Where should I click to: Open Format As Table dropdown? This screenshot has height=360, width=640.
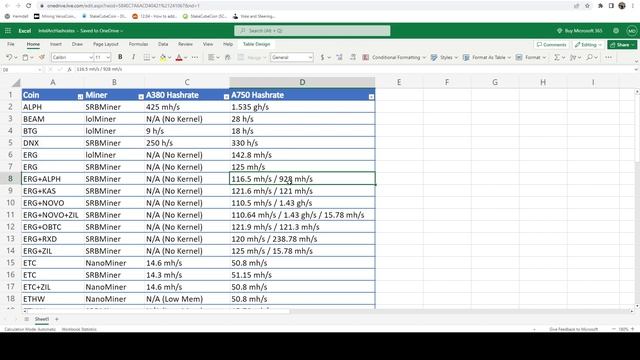click(x=487, y=58)
